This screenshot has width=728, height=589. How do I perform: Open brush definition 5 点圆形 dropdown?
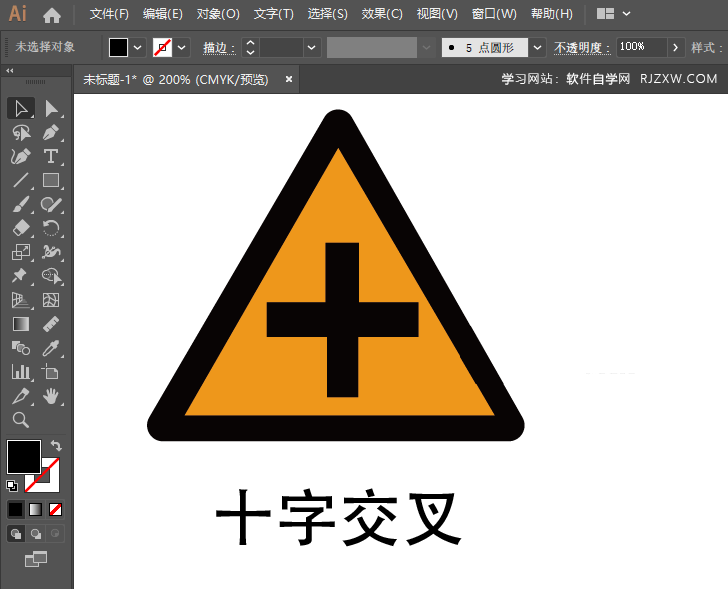[x=537, y=47]
